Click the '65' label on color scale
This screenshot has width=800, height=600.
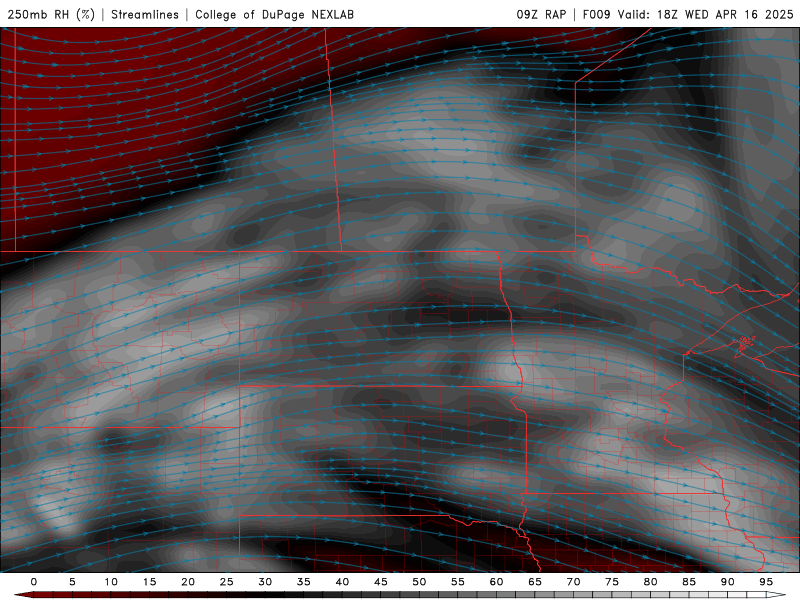[535, 582]
